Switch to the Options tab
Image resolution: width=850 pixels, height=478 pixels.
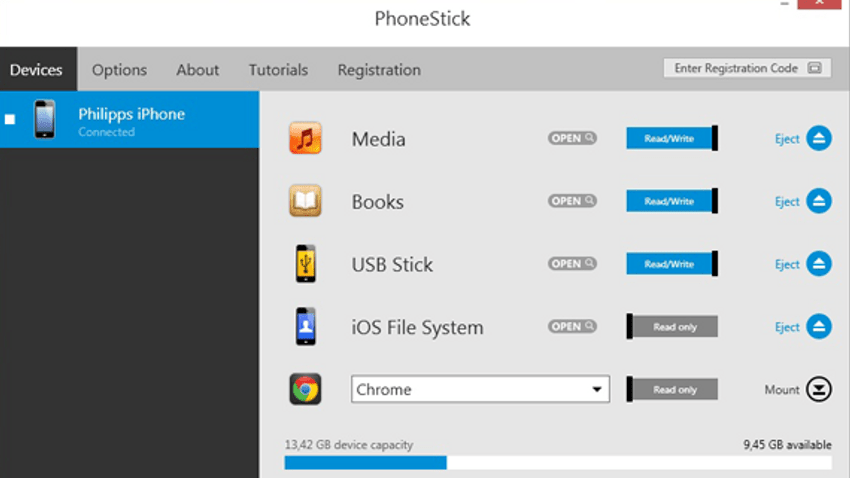pyautogui.click(x=119, y=69)
